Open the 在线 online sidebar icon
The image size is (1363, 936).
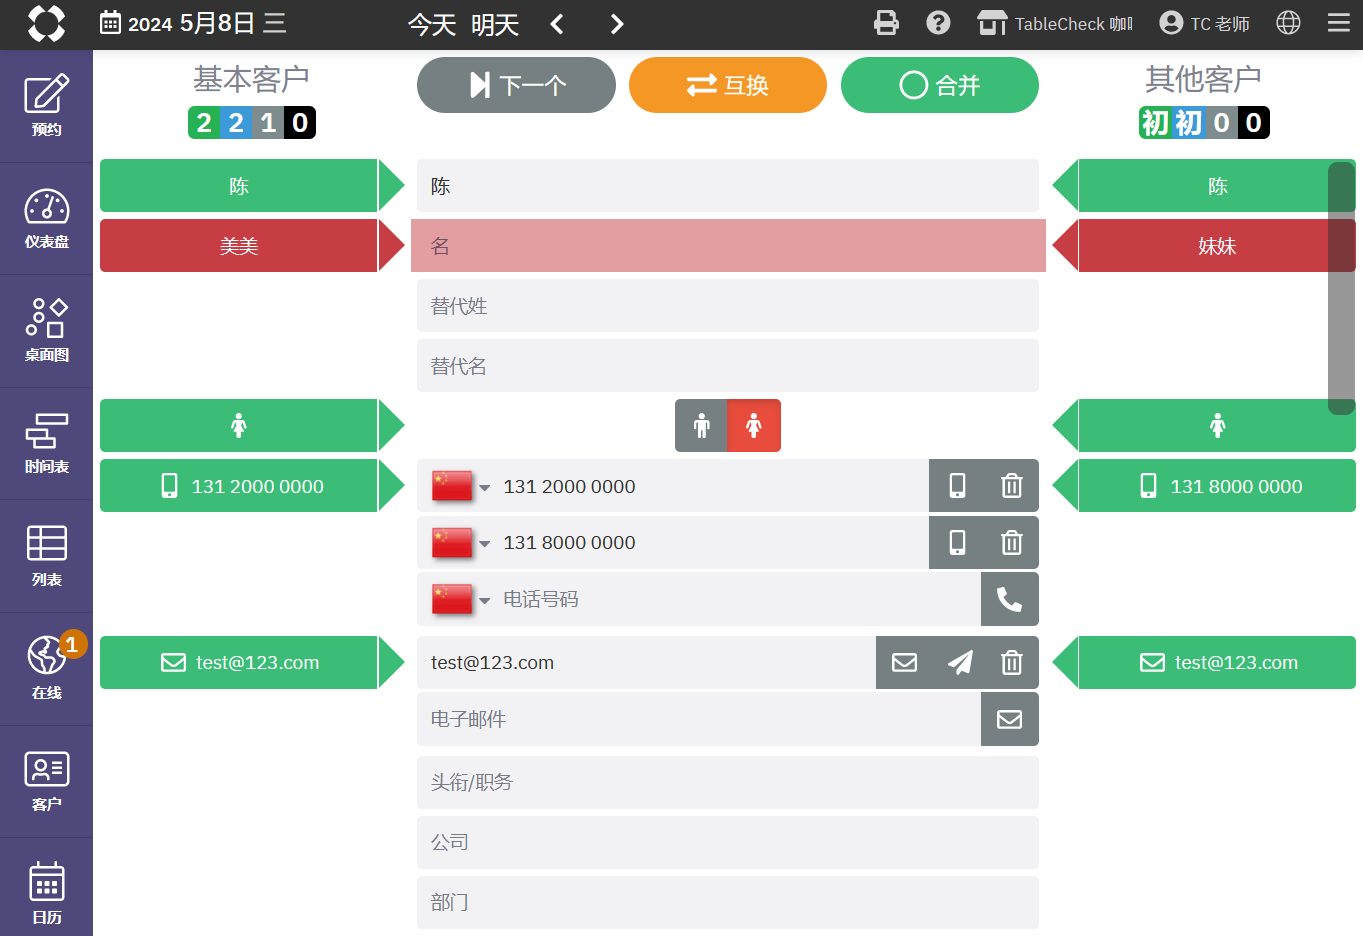tap(46, 669)
